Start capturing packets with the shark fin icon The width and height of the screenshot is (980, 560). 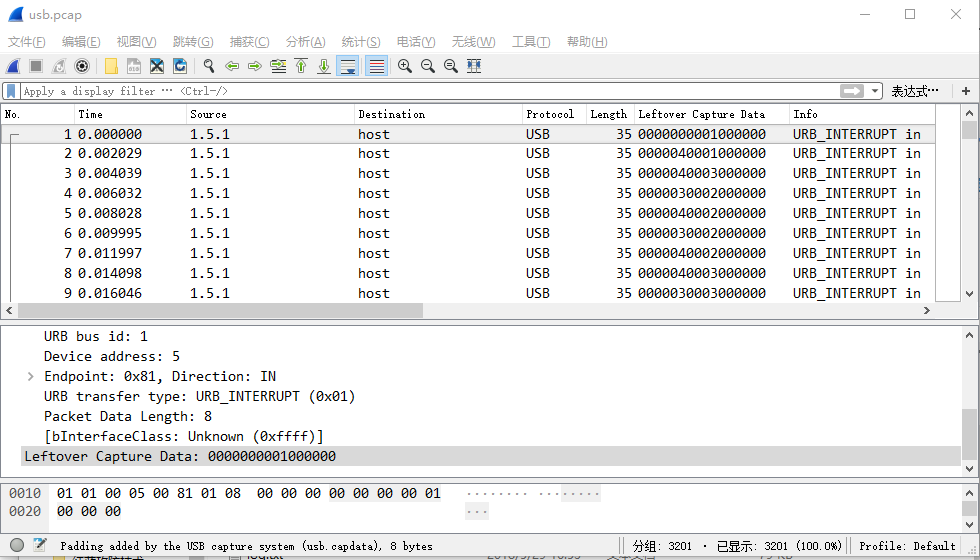(x=13, y=66)
